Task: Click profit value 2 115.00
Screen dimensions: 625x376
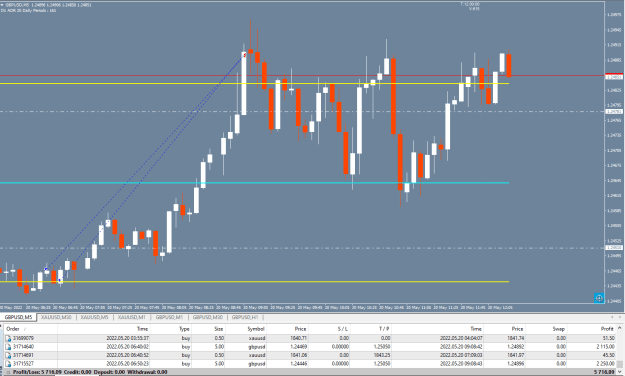Action: [605, 347]
